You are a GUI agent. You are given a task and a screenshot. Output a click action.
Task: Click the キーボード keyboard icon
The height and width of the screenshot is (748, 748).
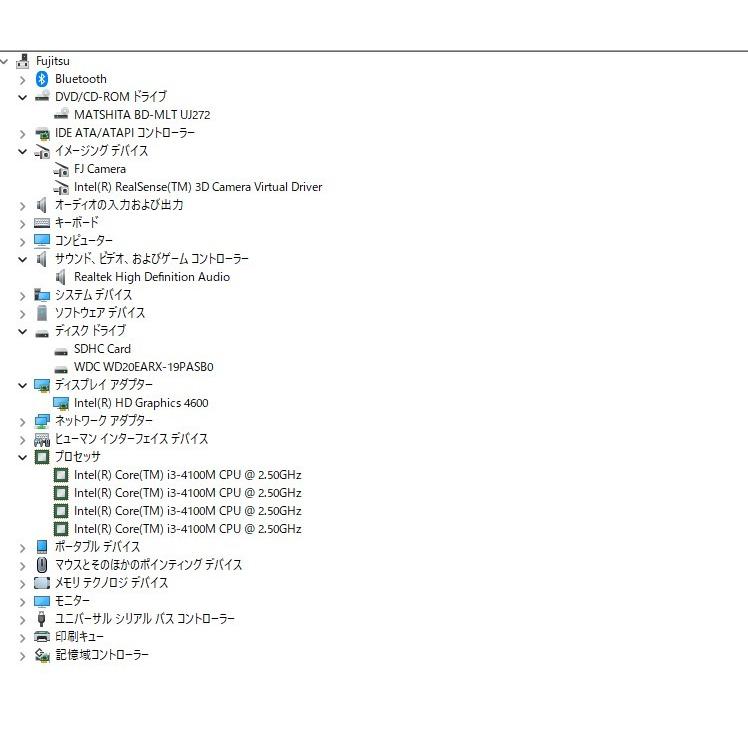coord(42,223)
